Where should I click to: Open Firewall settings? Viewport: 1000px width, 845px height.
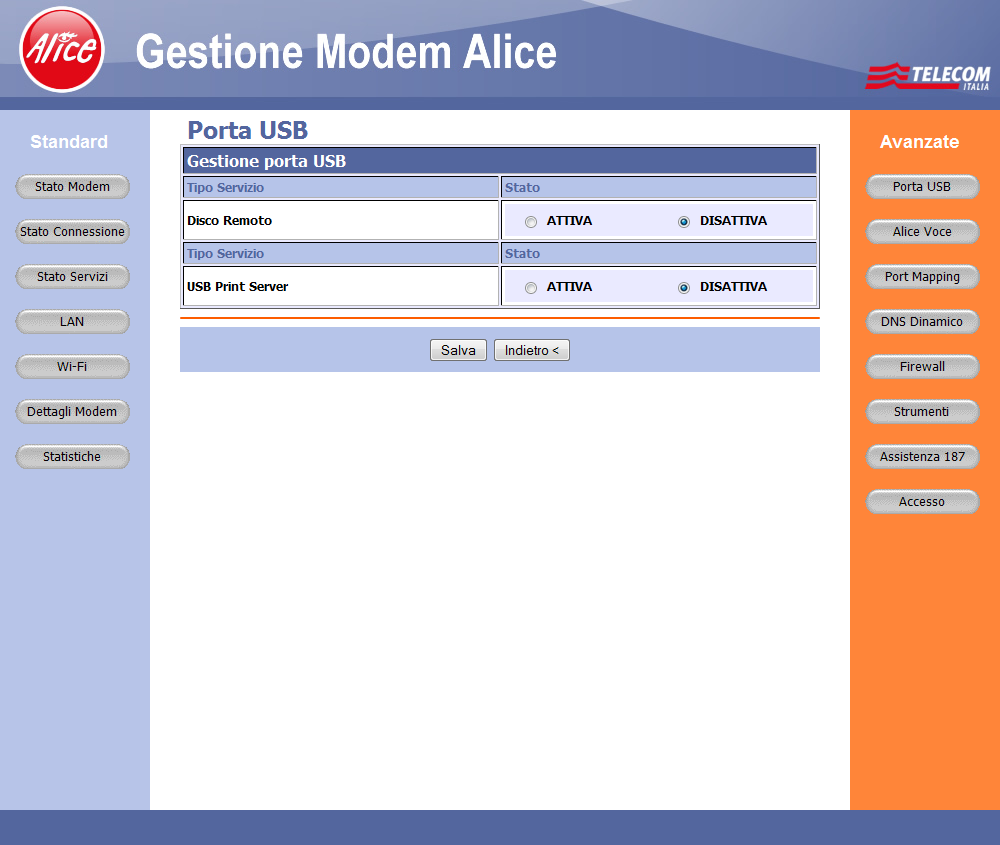922,367
